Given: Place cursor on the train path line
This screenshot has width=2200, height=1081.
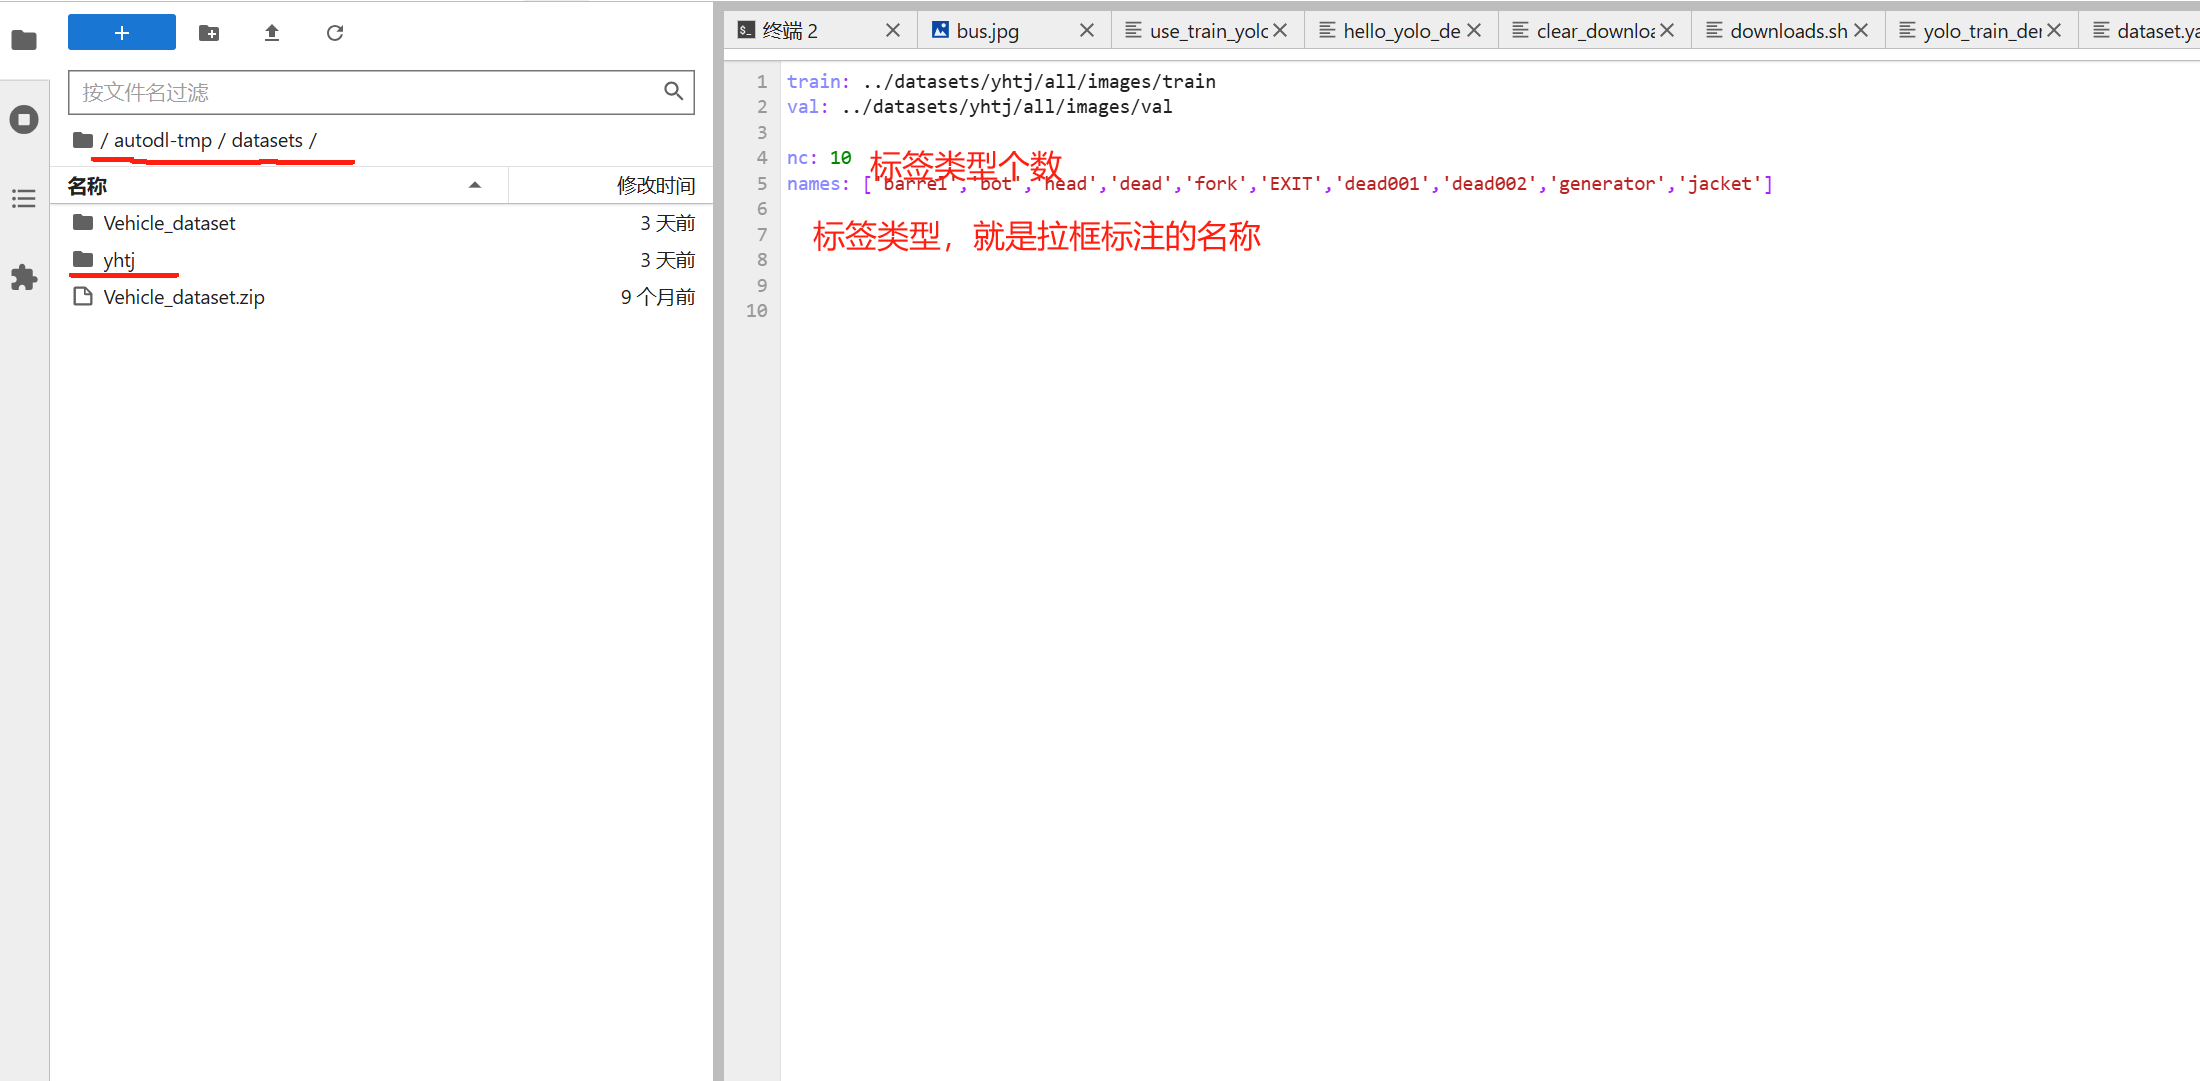Looking at the screenshot, I should (1001, 82).
